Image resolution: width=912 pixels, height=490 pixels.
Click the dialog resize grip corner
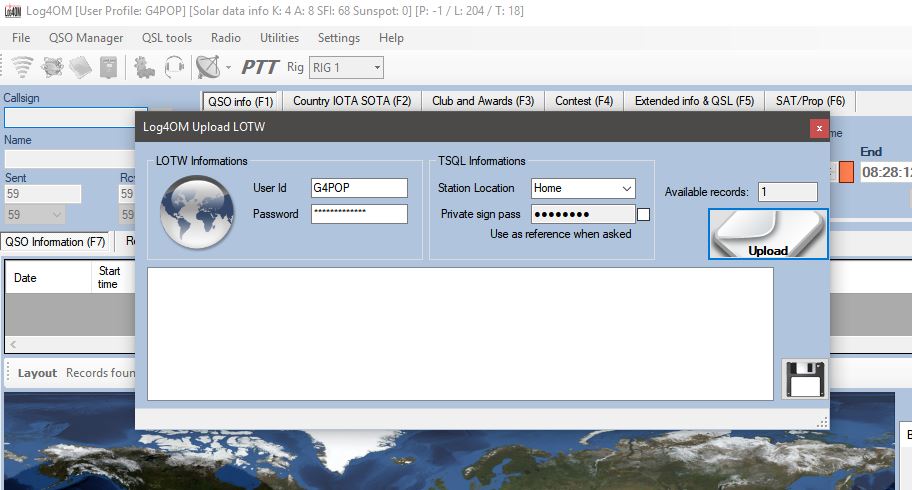coord(822,422)
